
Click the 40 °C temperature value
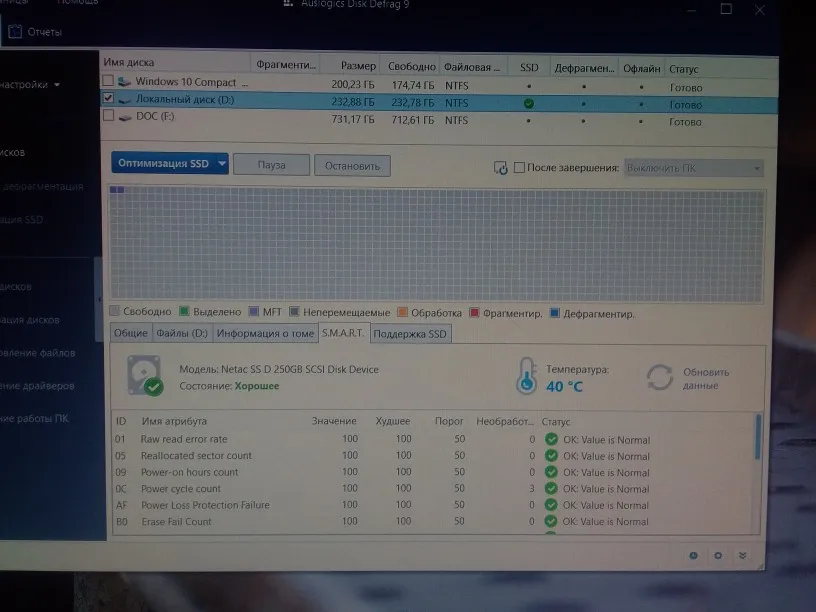tap(564, 386)
